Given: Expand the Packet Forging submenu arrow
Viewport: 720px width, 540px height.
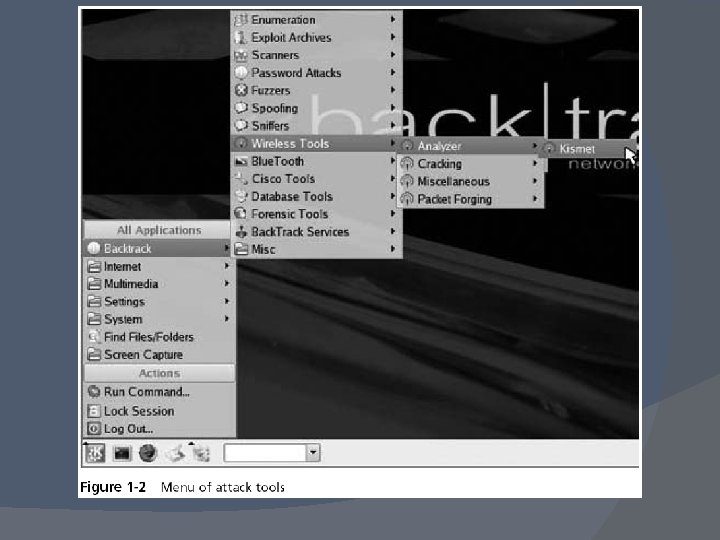Looking at the screenshot, I should tap(535, 199).
